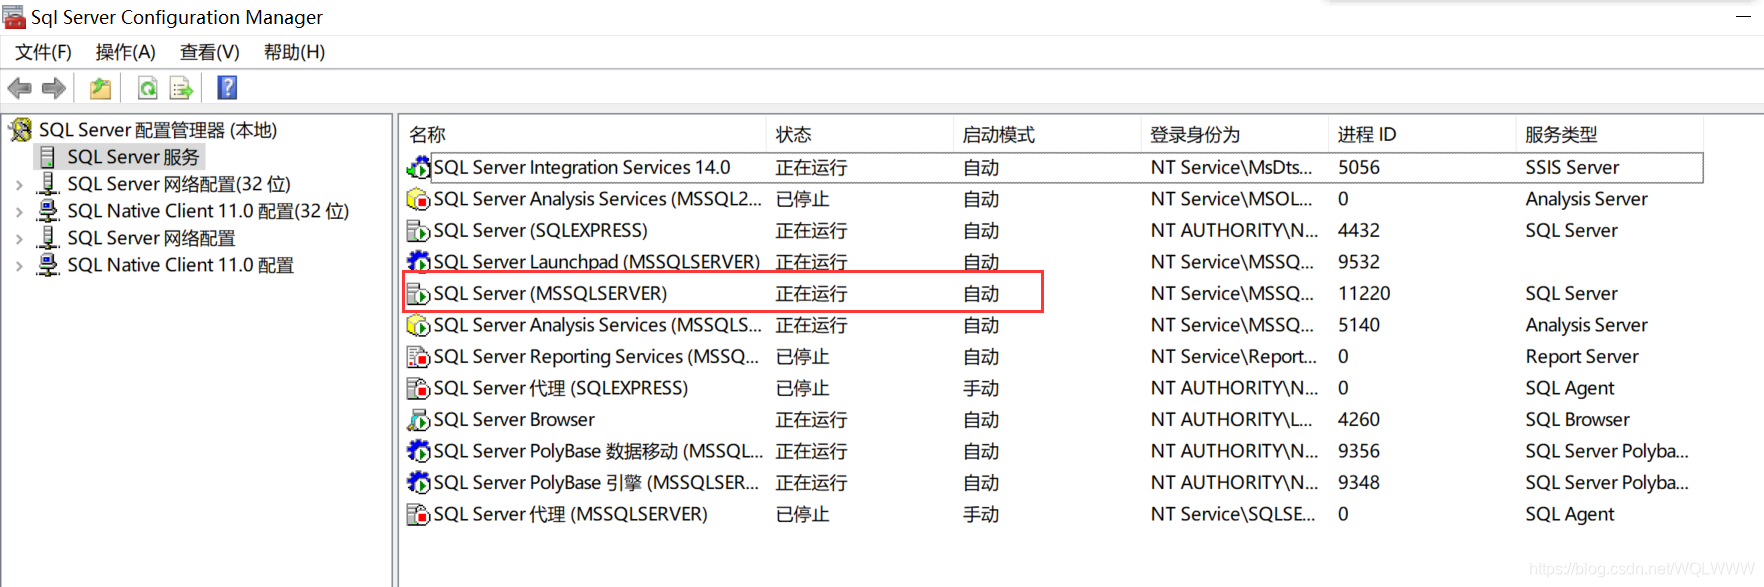Click the stopped Analysis Services (MSSQL2...) icon
The width and height of the screenshot is (1764, 587).
click(418, 199)
